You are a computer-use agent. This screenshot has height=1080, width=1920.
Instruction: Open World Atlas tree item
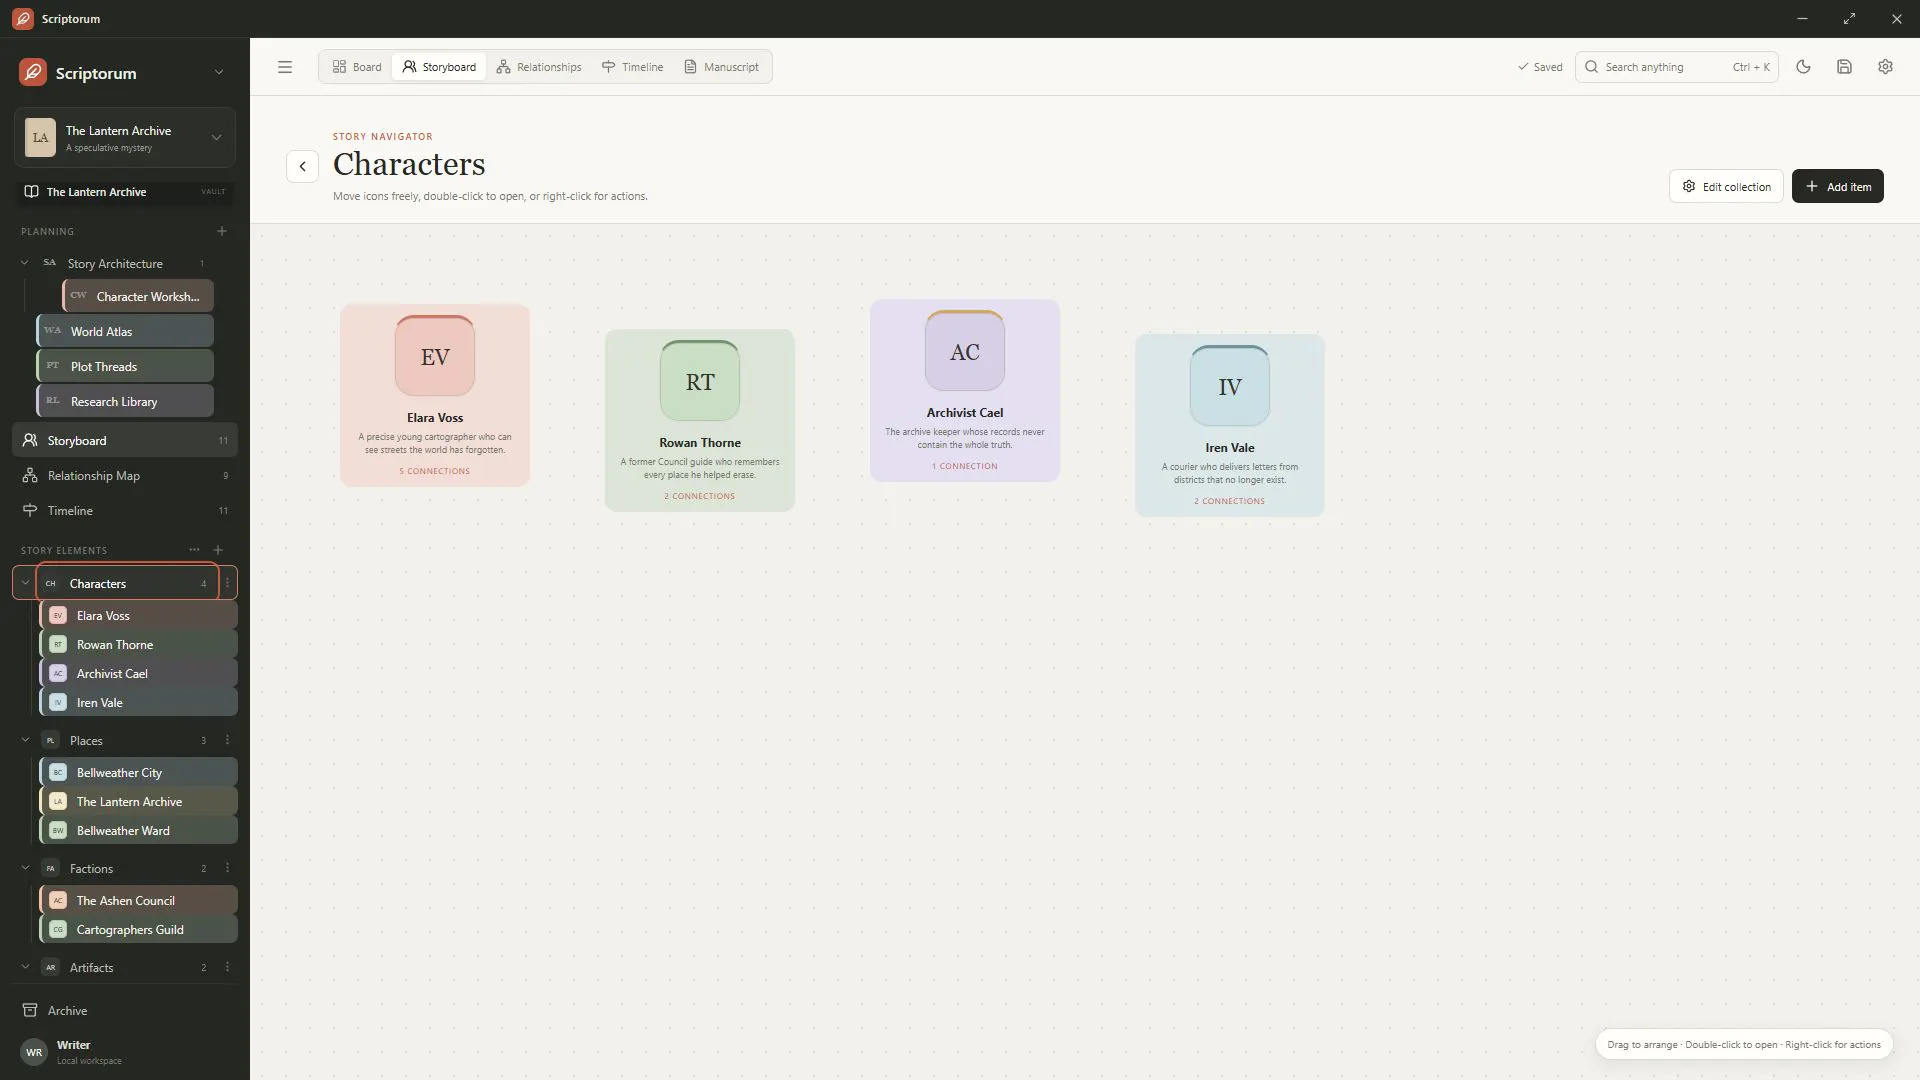point(125,331)
